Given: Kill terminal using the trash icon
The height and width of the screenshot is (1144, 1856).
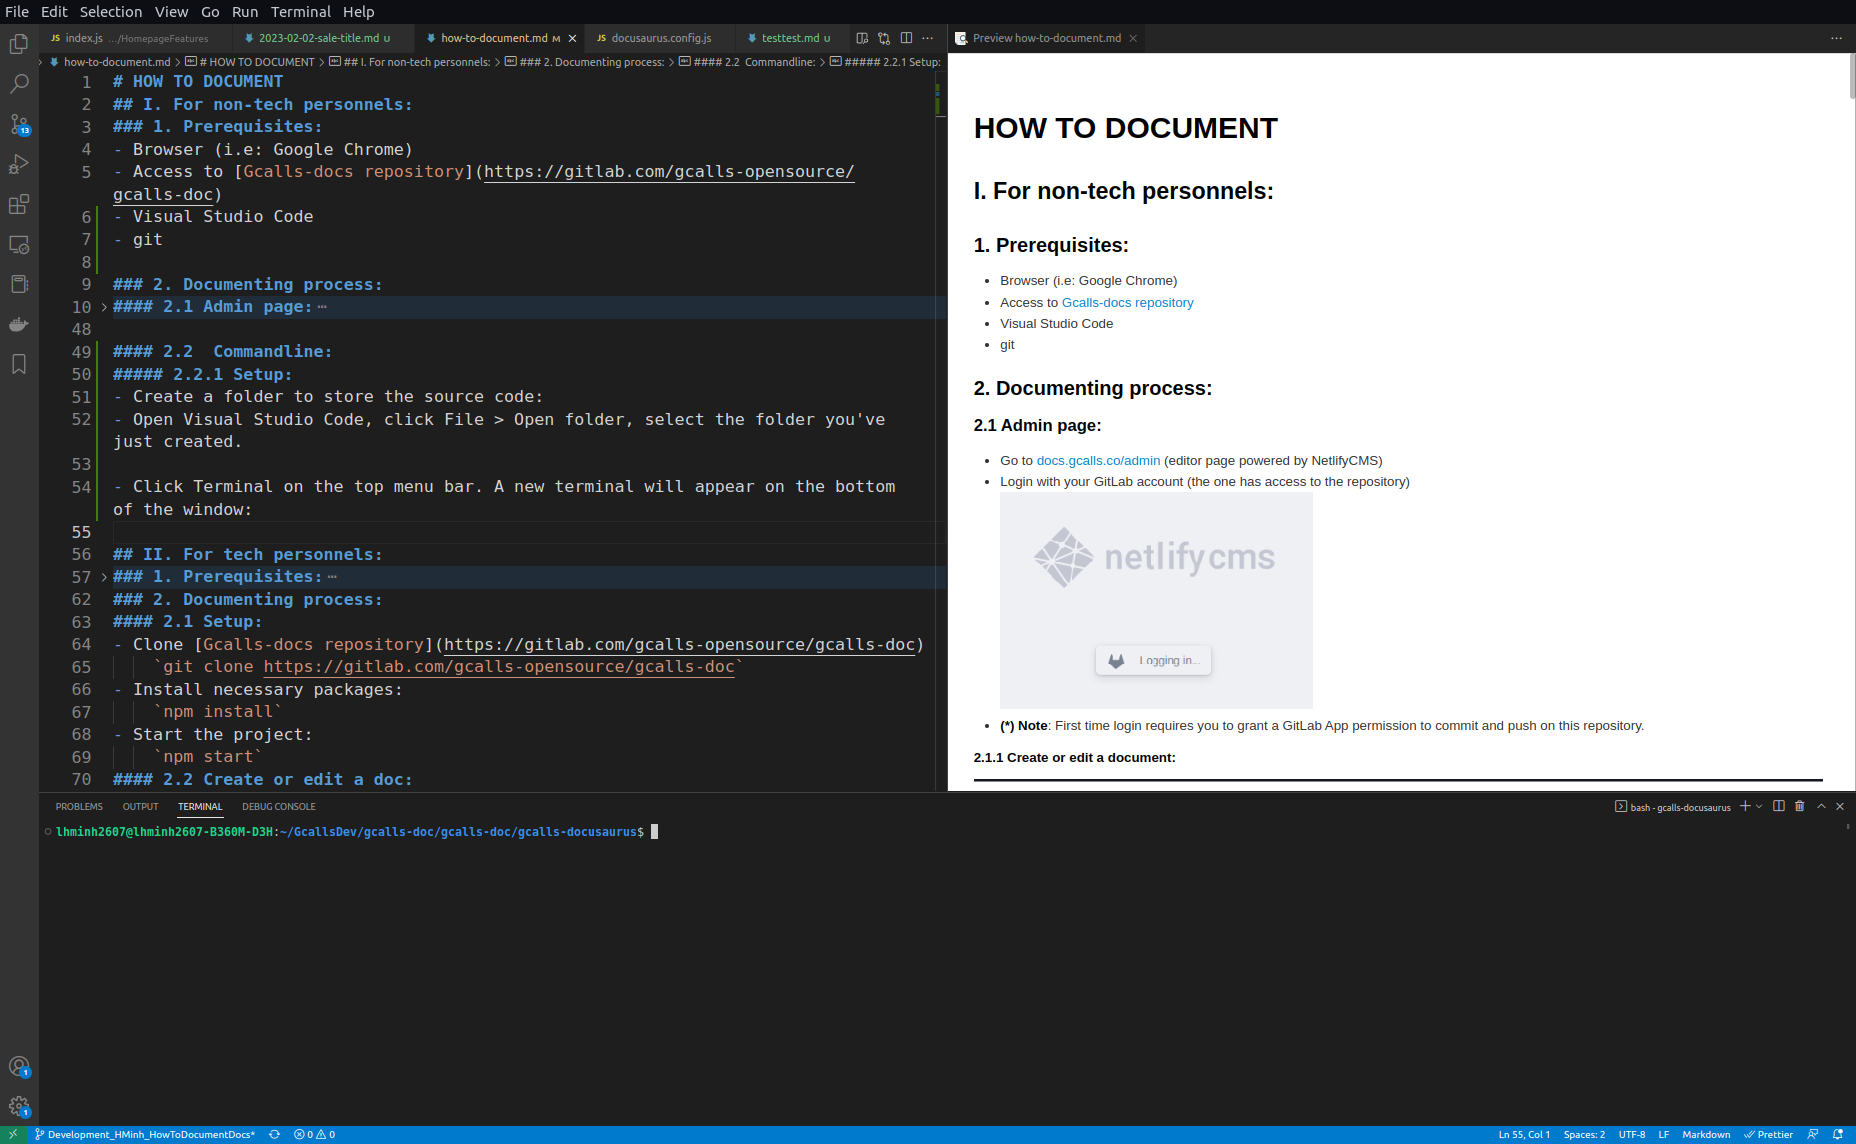Looking at the screenshot, I should point(1800,806).
